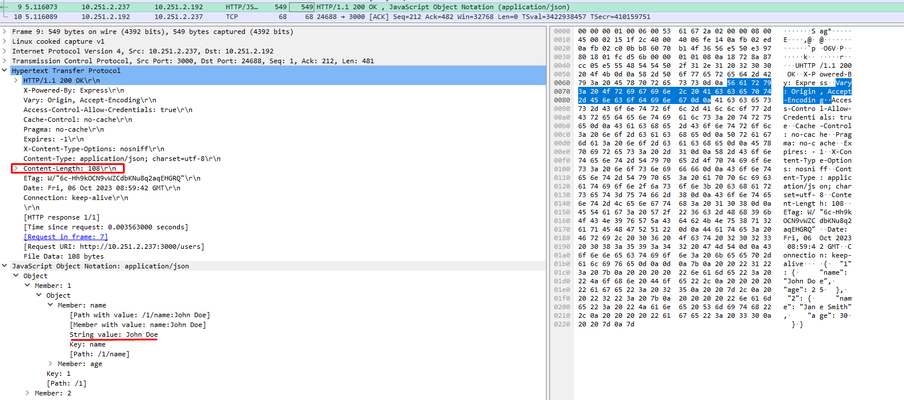Select X-Content-Type-Options: nosniff line
Screen dimensions: 904x400
click(x=89, y=149)
